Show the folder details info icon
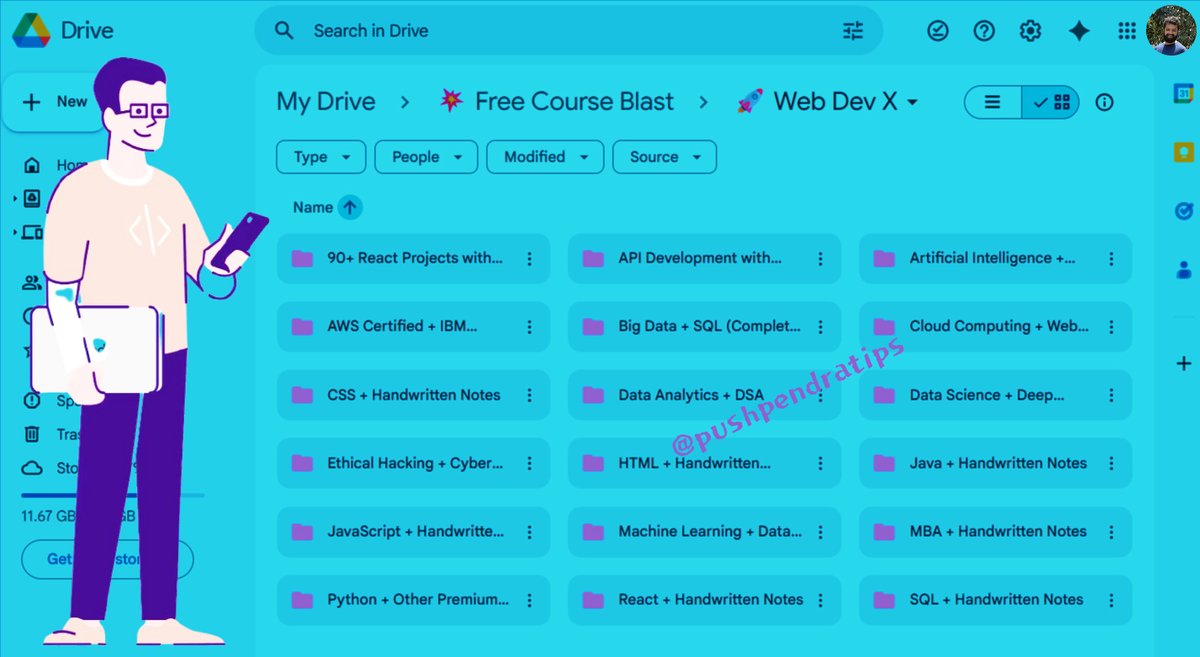 [x=1104, y=102]
